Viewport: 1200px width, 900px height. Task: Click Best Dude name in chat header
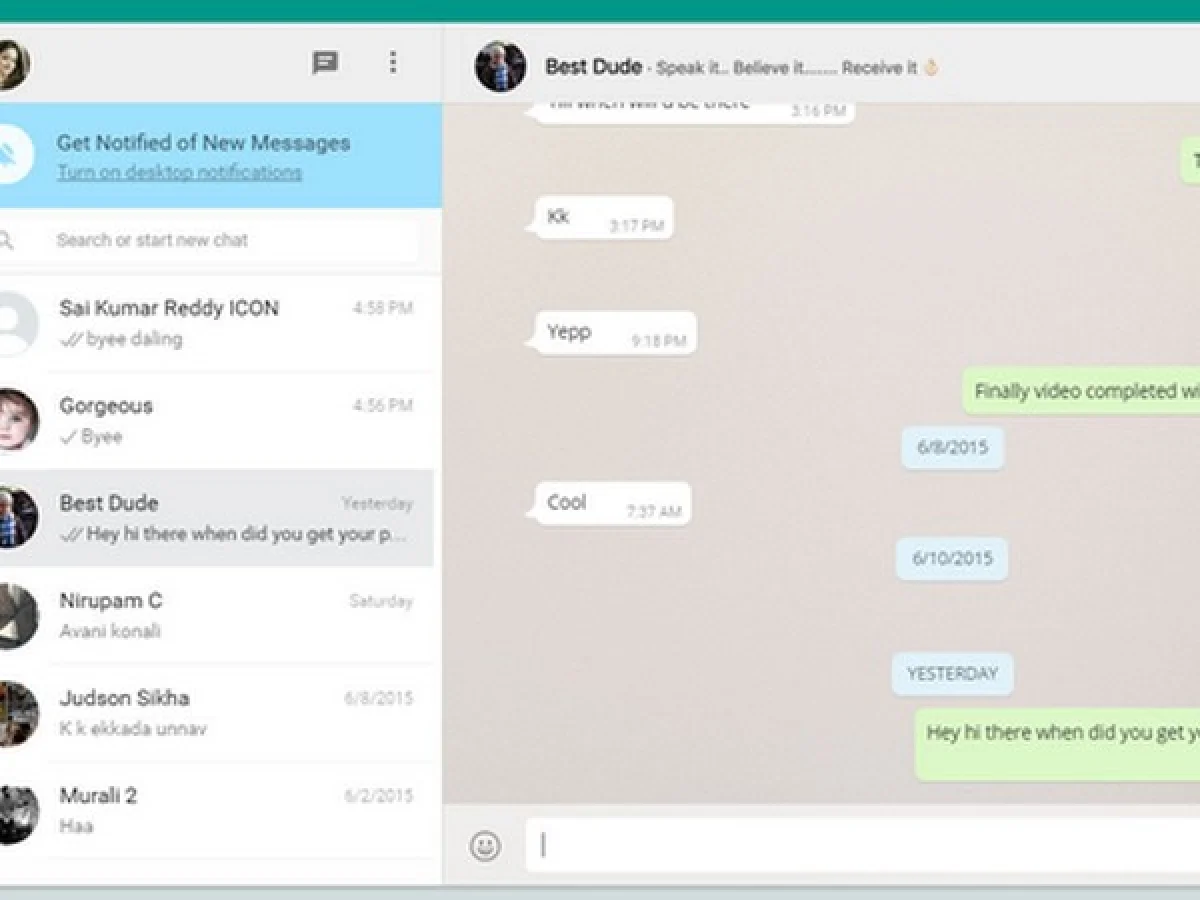[593, 67]
